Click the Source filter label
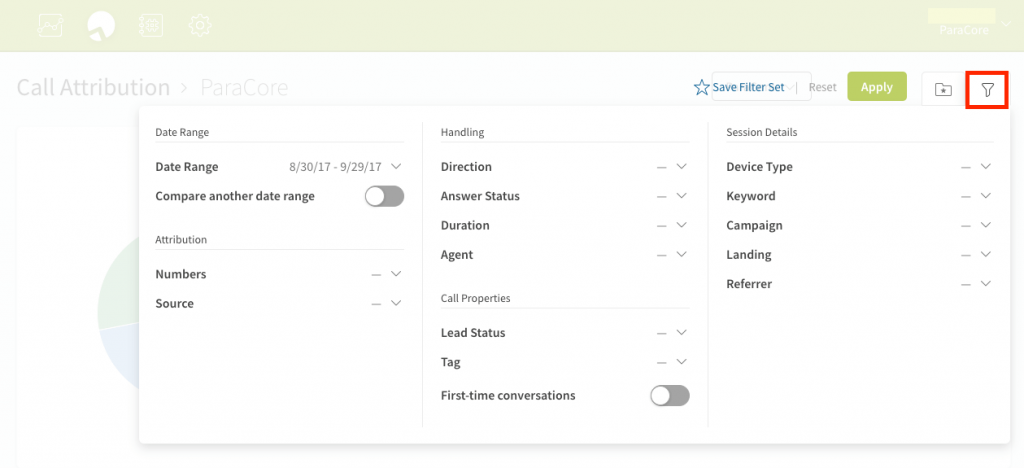1024x468 pixels. 174,304
